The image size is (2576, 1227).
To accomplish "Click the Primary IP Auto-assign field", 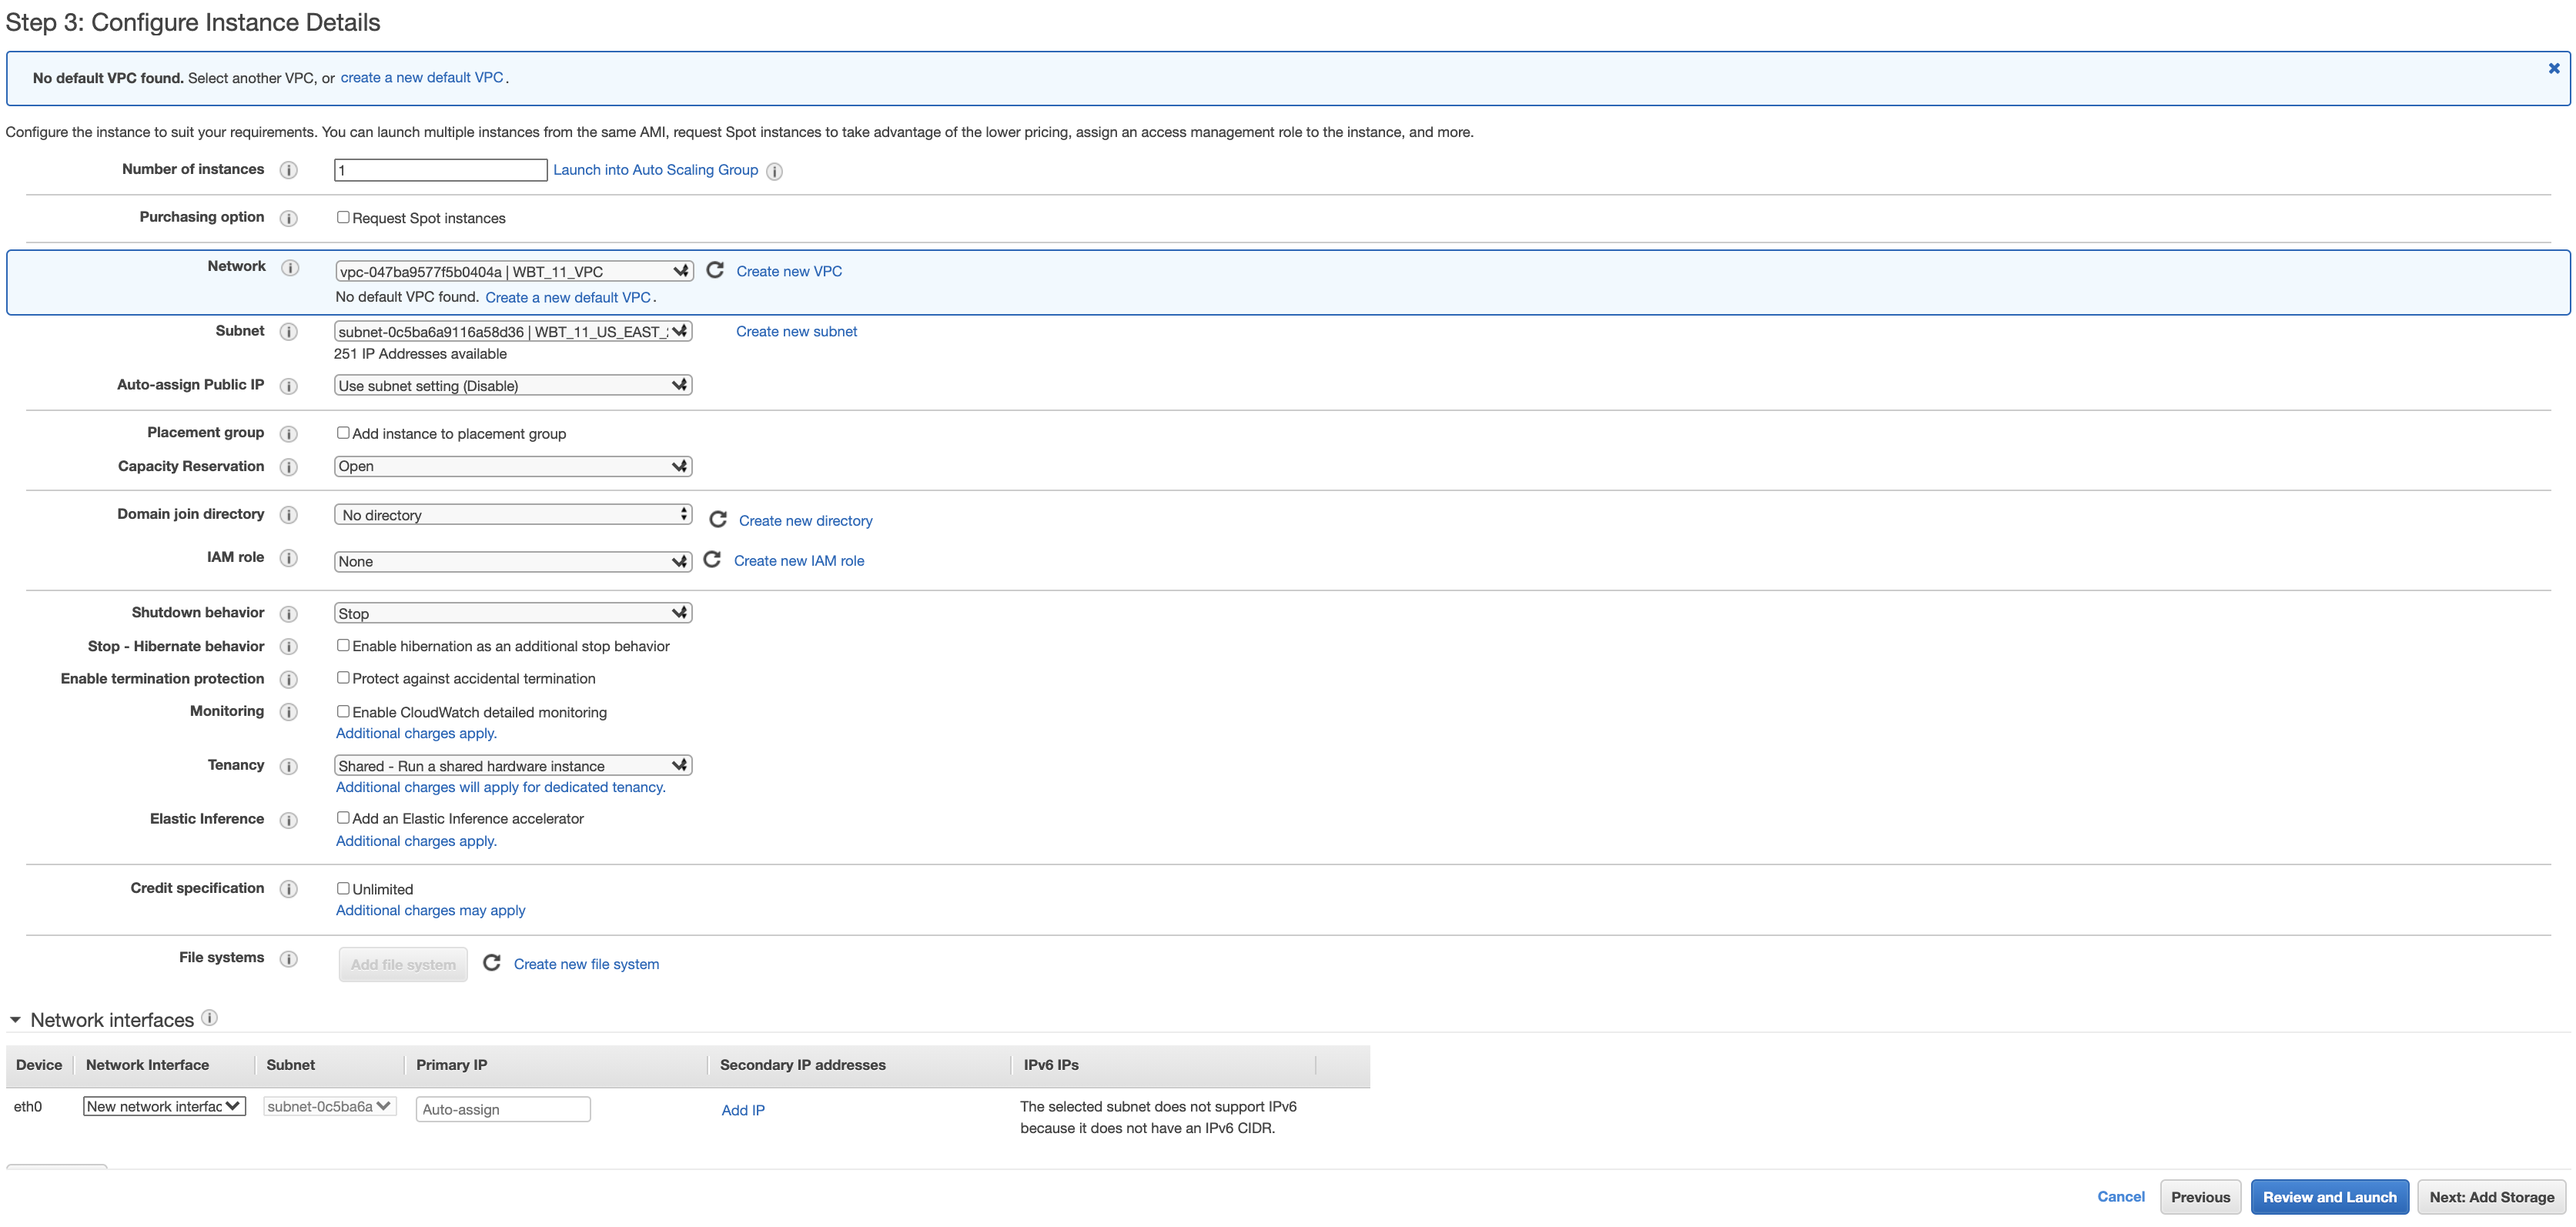I will click(503, 1109).
